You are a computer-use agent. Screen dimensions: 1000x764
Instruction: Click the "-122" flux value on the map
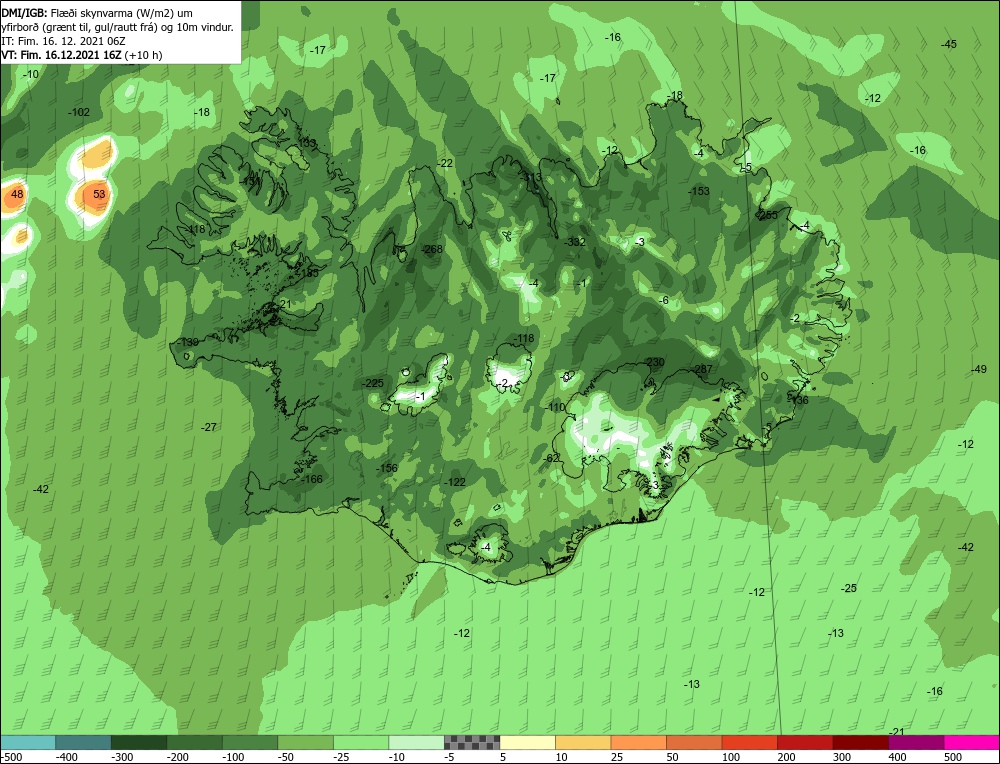click(455, 482)
